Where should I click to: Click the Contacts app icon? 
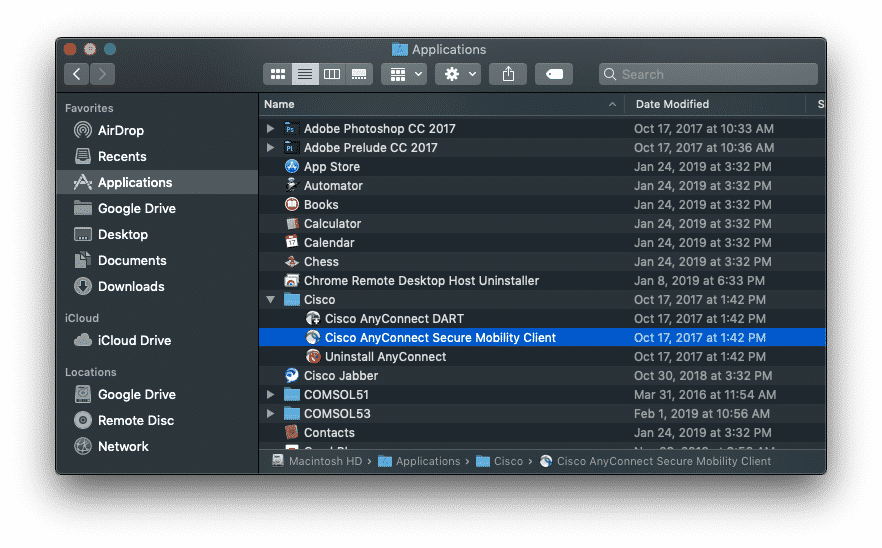click(x=291, y=433)
